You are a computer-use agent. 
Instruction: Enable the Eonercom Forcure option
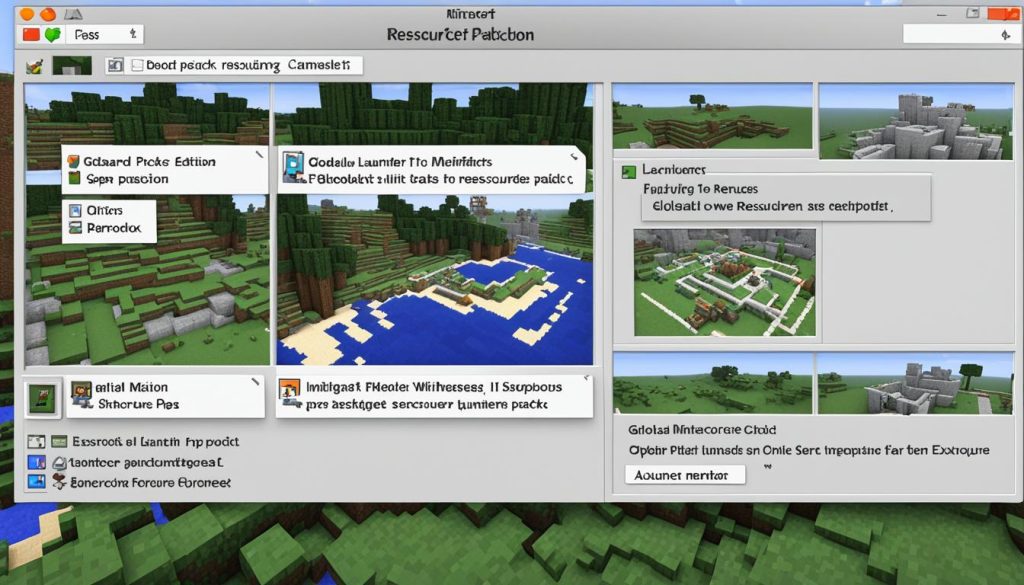(x=36, y=482)
